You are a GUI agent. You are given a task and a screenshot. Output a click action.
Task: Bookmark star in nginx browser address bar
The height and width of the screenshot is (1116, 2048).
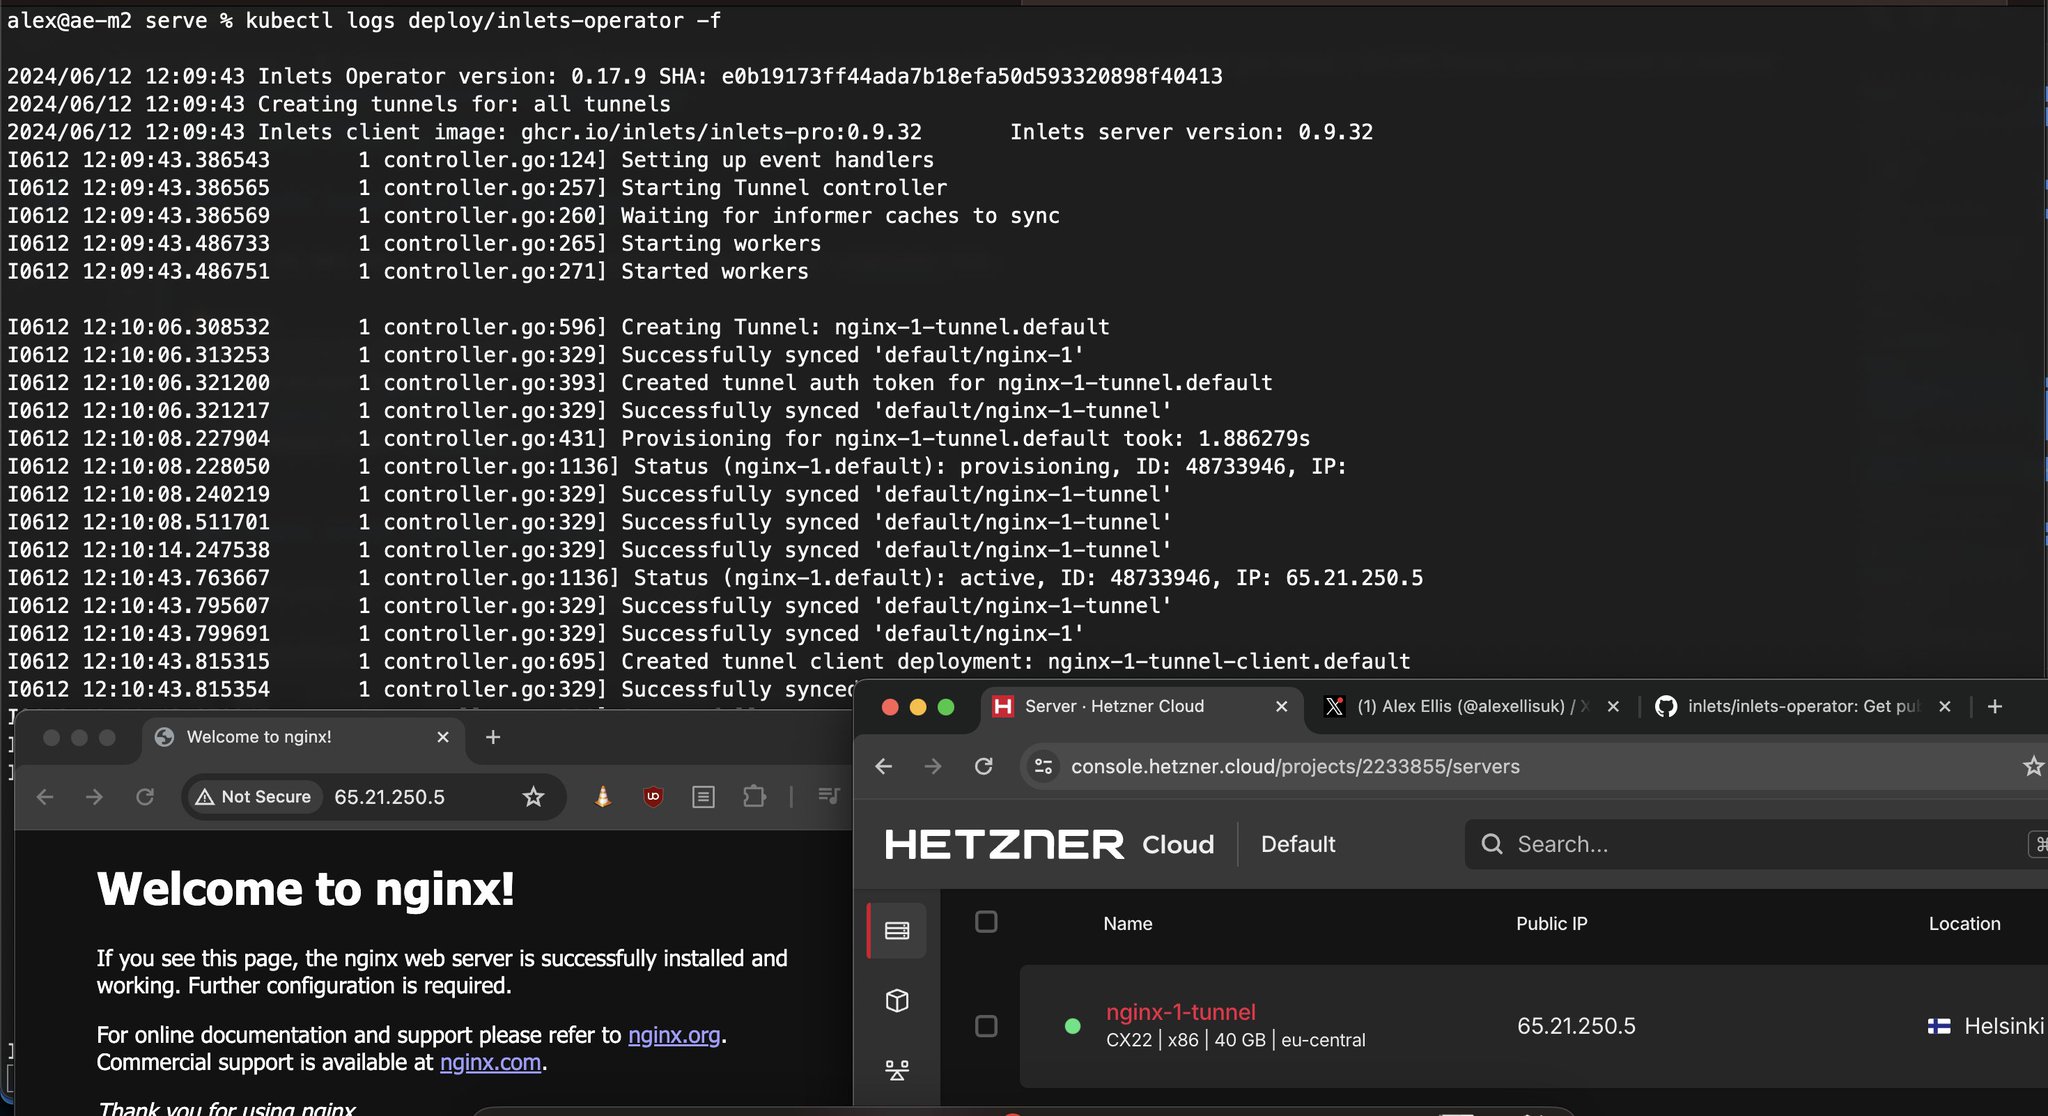point(533,797)
